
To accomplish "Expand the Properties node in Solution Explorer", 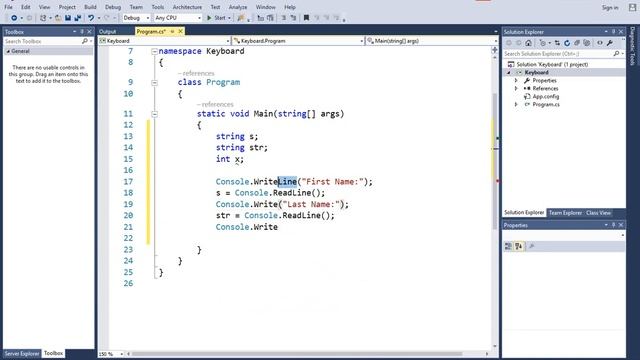I will tap(516, 80).
